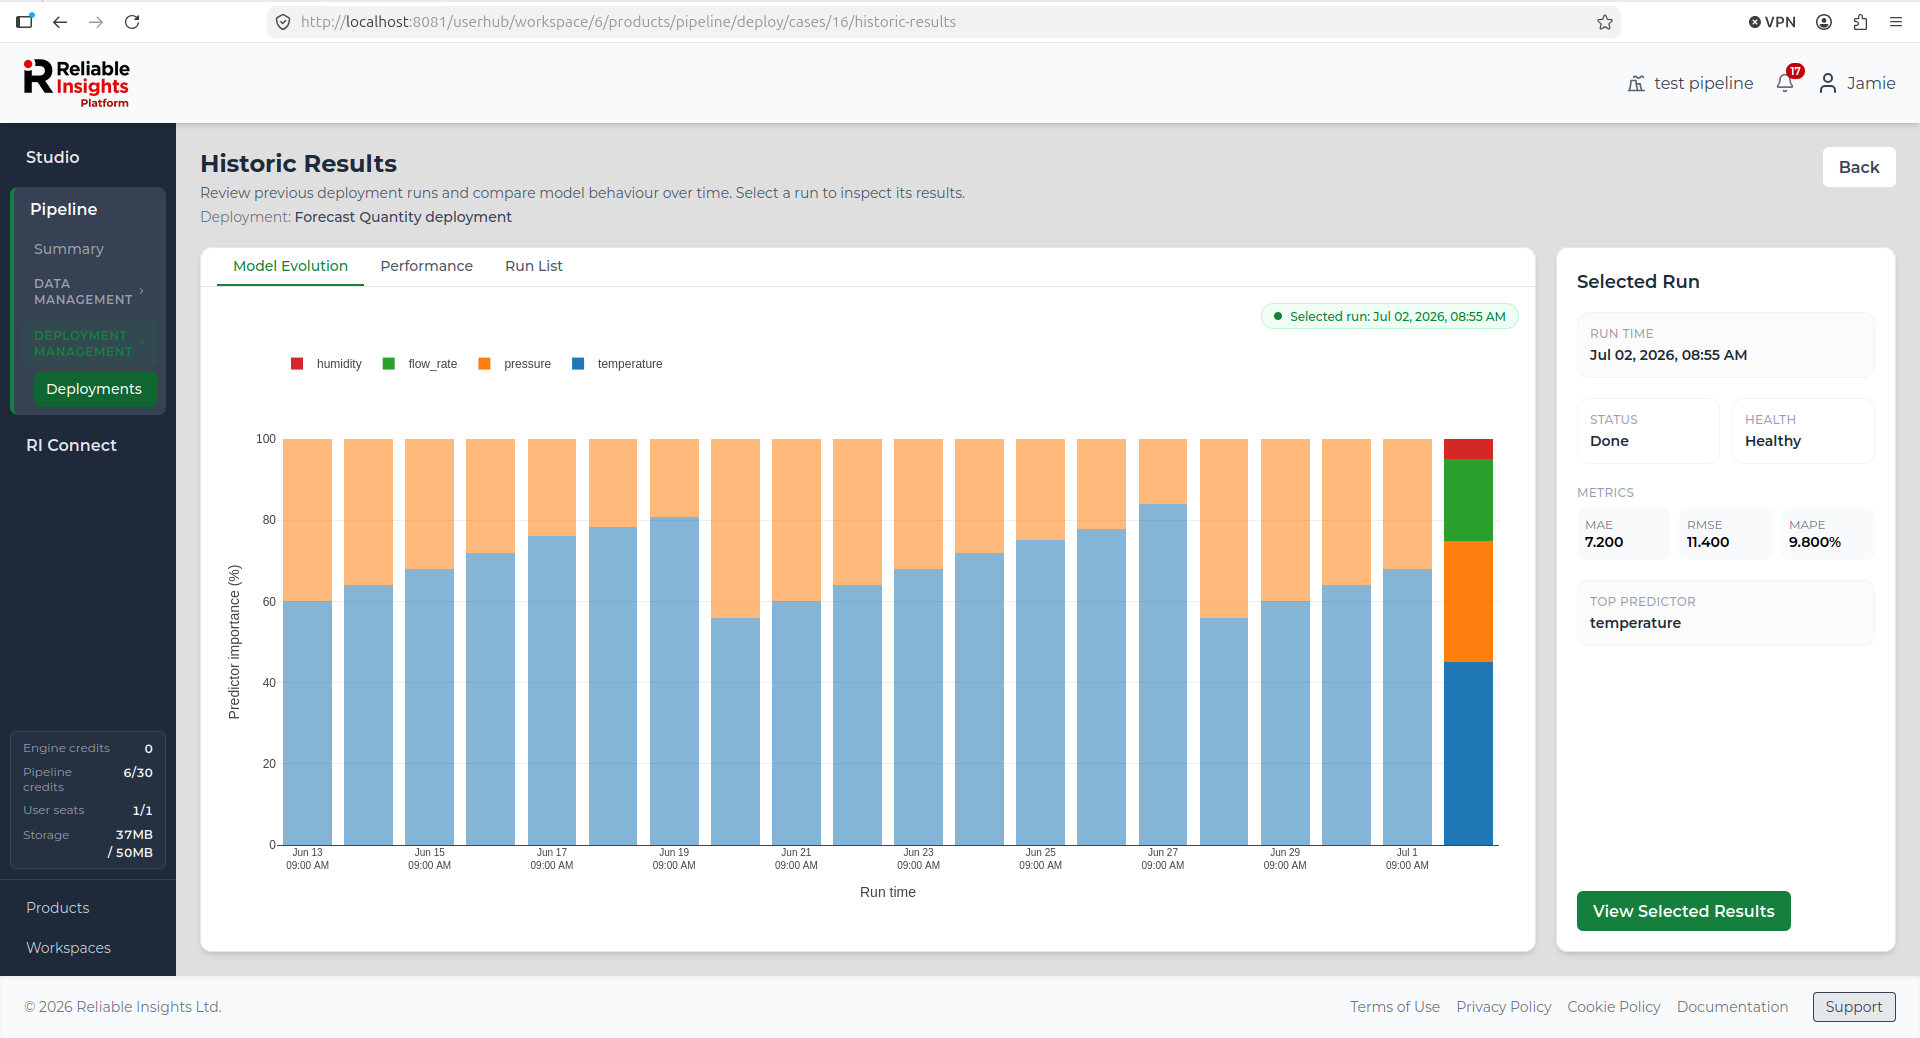Open the browser hamburger menu
1920x1038 pixels.
coord(1896,22)
